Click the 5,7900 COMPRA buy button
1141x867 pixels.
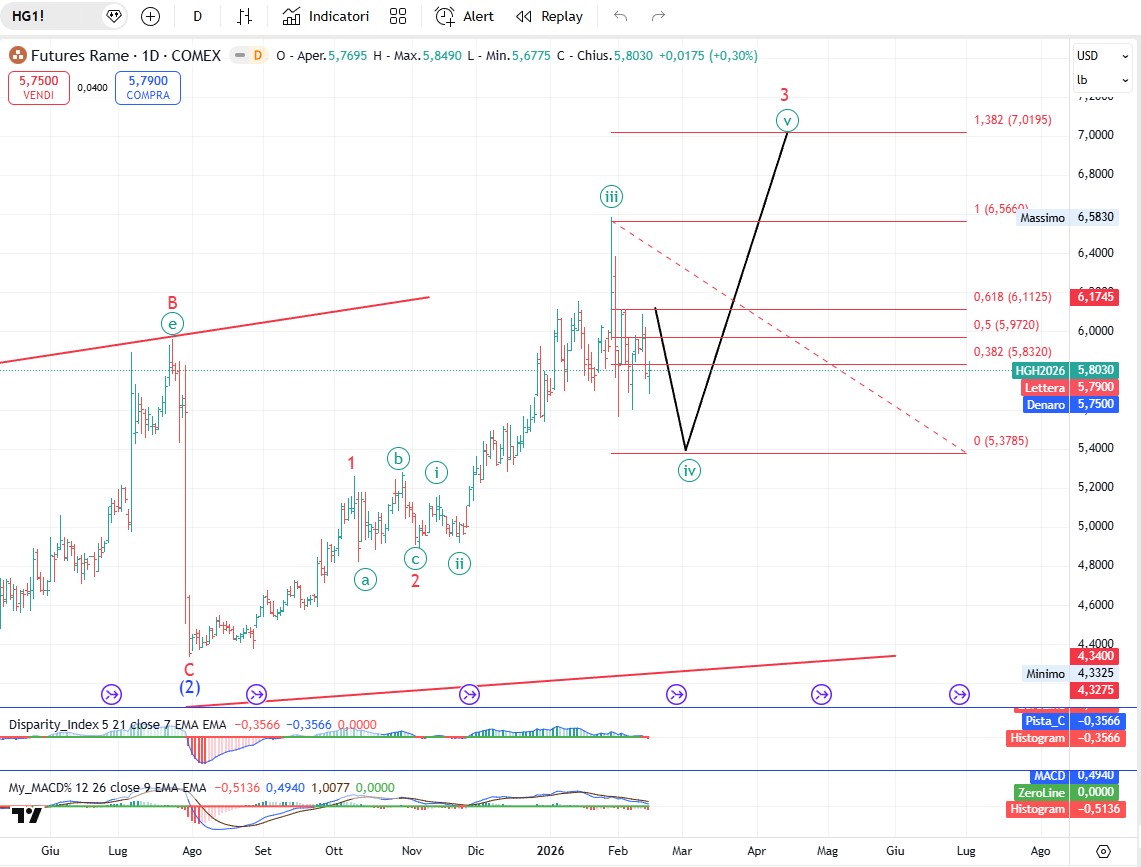coord(148,87)
